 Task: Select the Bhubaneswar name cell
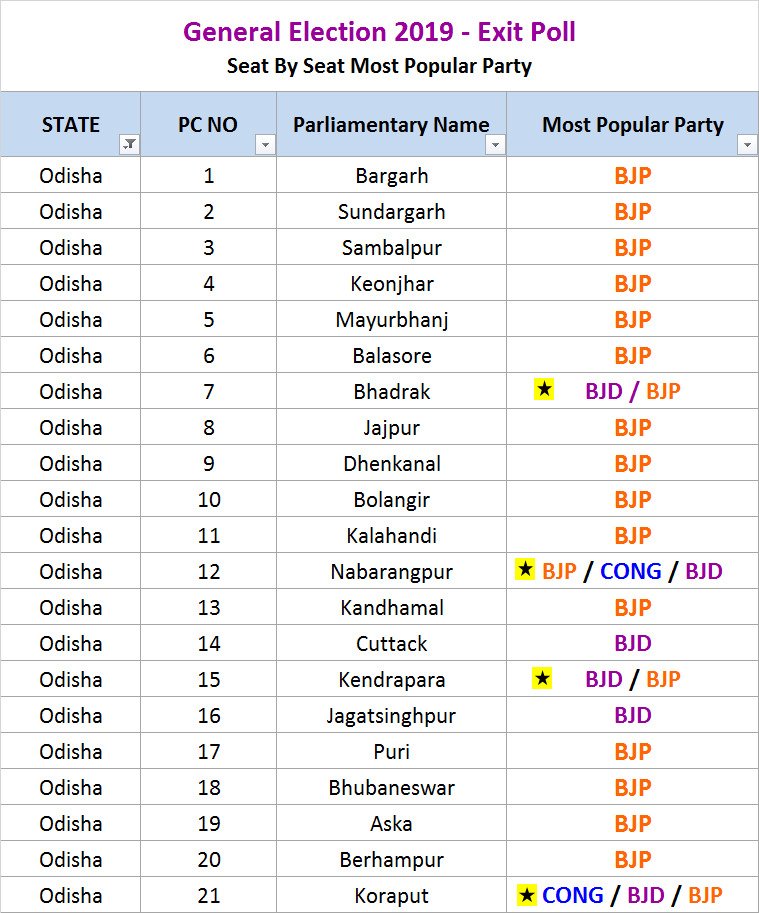pyautogui.click(x=391, y=788)
